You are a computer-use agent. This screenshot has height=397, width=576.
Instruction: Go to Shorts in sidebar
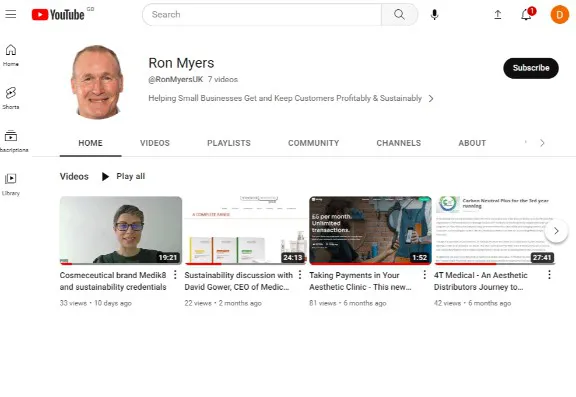coord(11,98)
